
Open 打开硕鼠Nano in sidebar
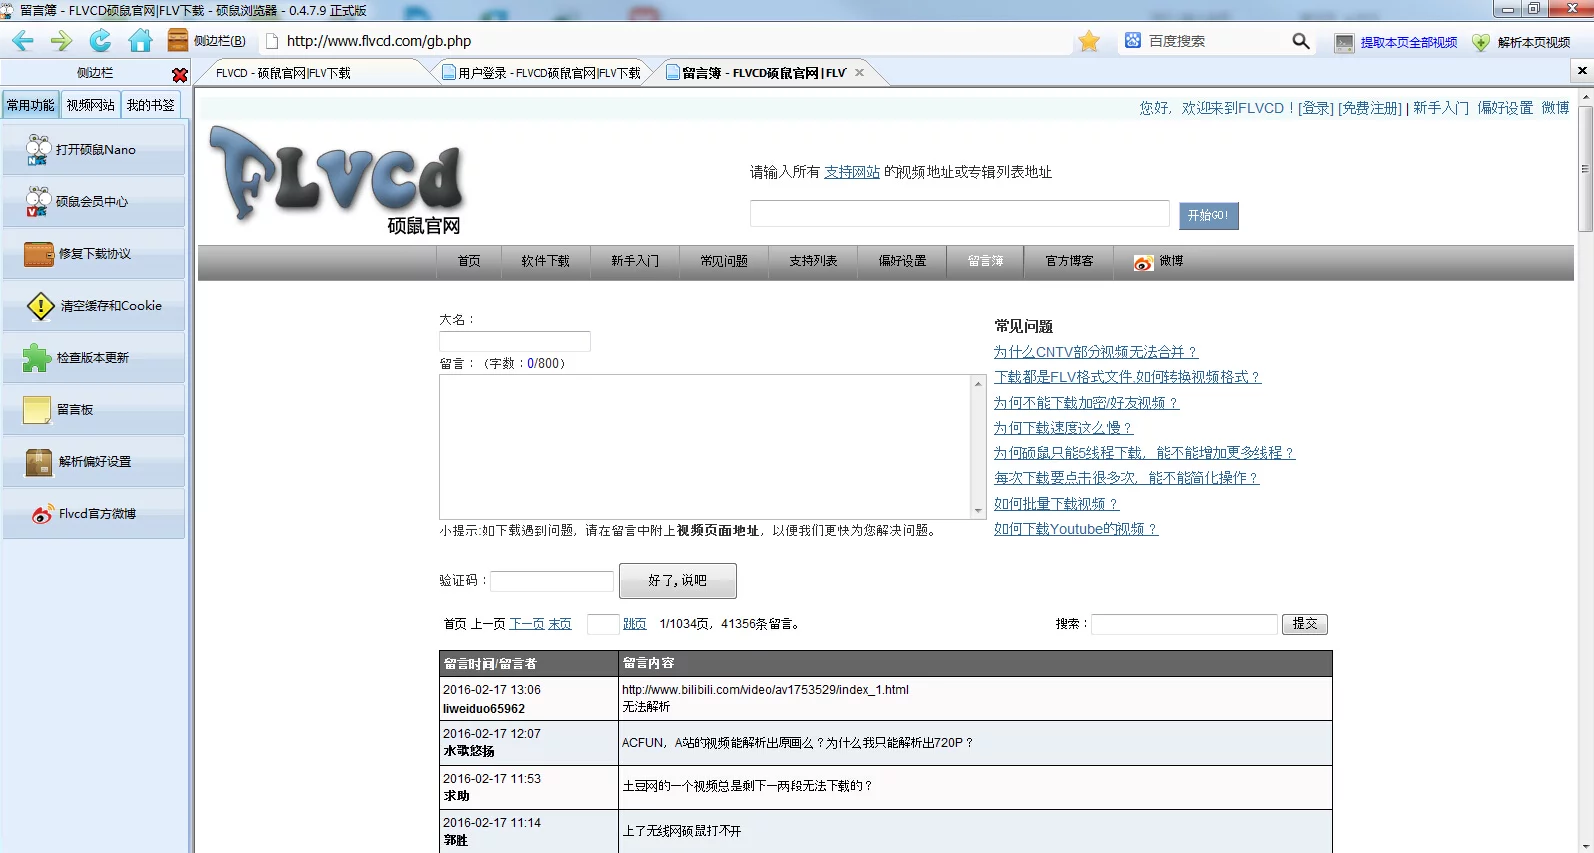click(x=94, y=149)
